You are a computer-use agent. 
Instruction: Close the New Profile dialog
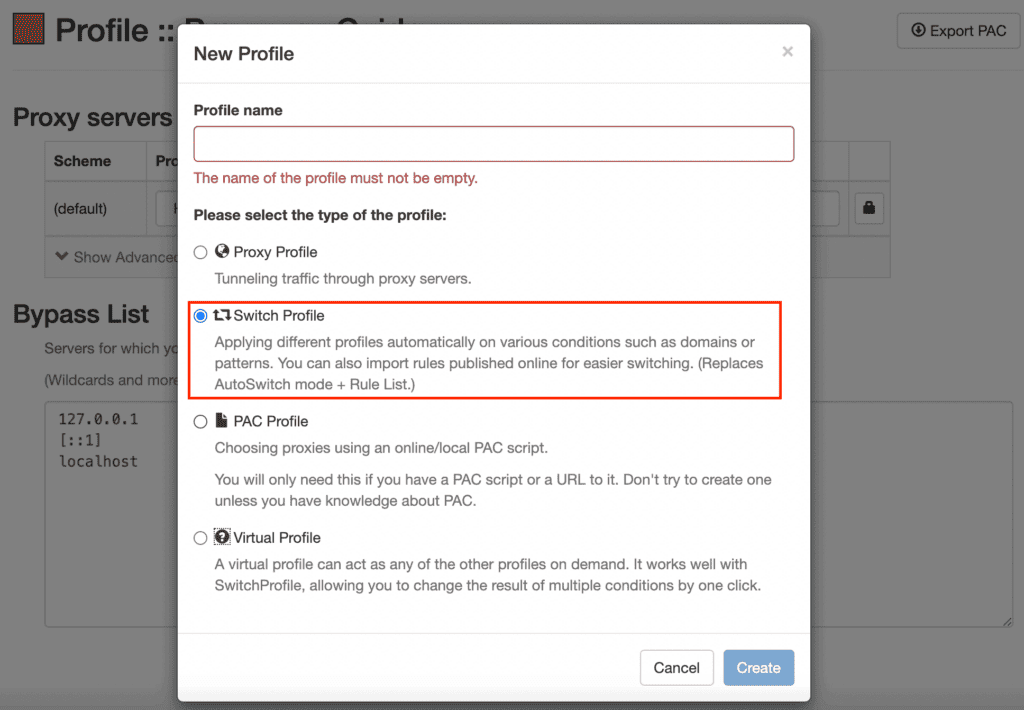pos(788,53)
